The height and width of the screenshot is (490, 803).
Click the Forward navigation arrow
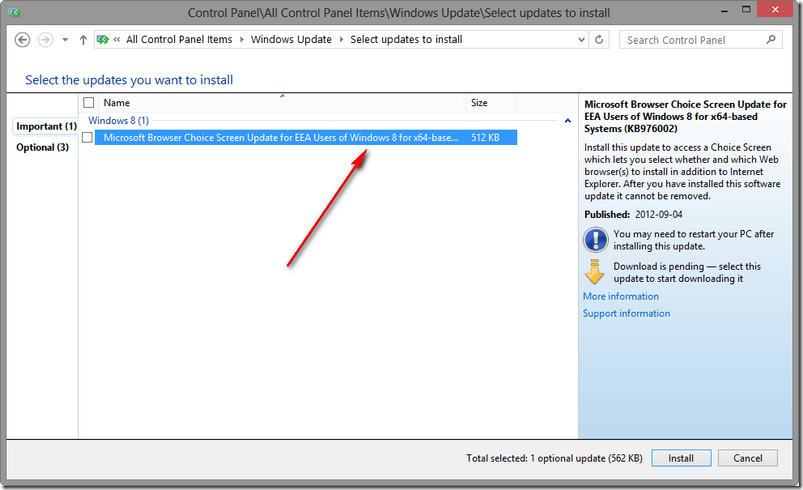point(45,40)
